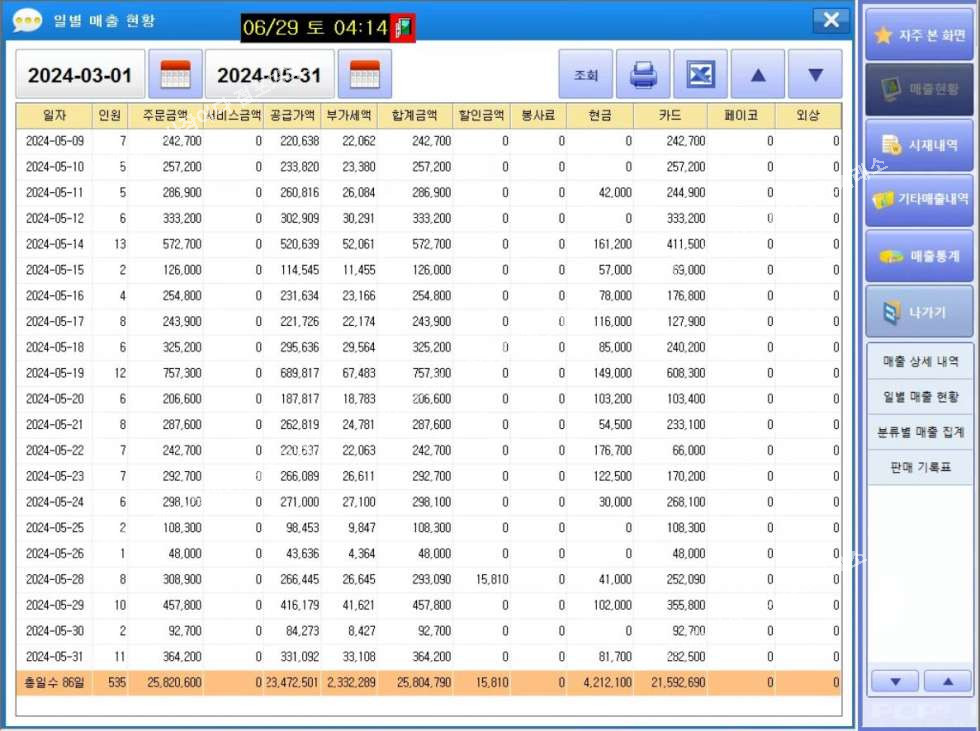
Task: Select the row dated 2024-05-26
Action: [429, 554]
